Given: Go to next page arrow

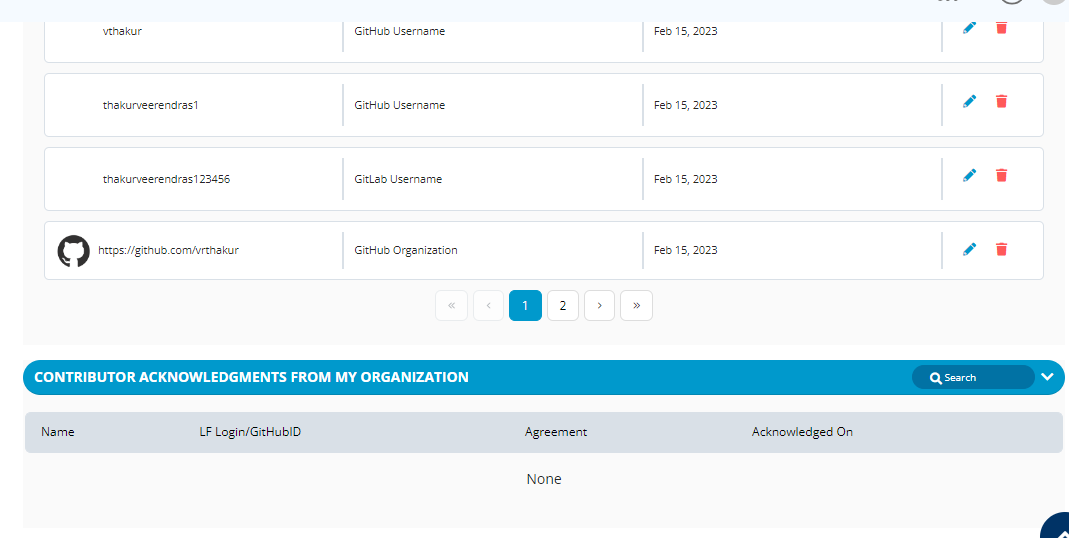Looking at the screenshot, I should pyautogui.click(x=599, y=305).
